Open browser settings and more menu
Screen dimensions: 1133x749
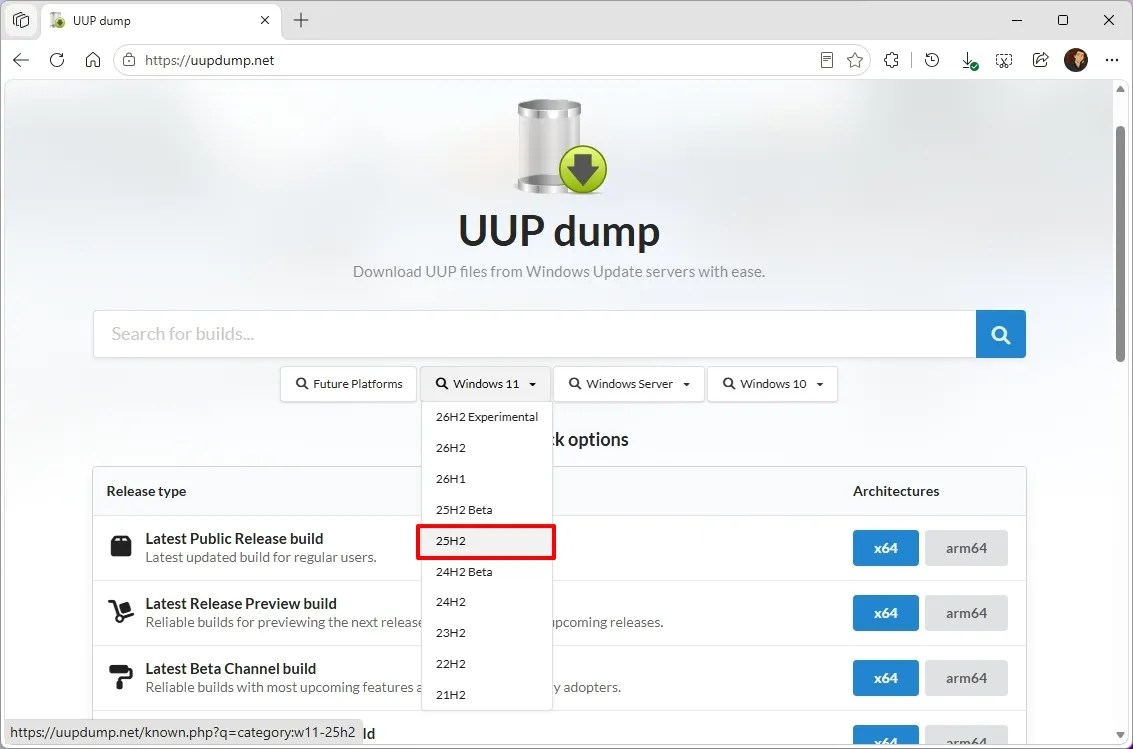coord(1112,60)
